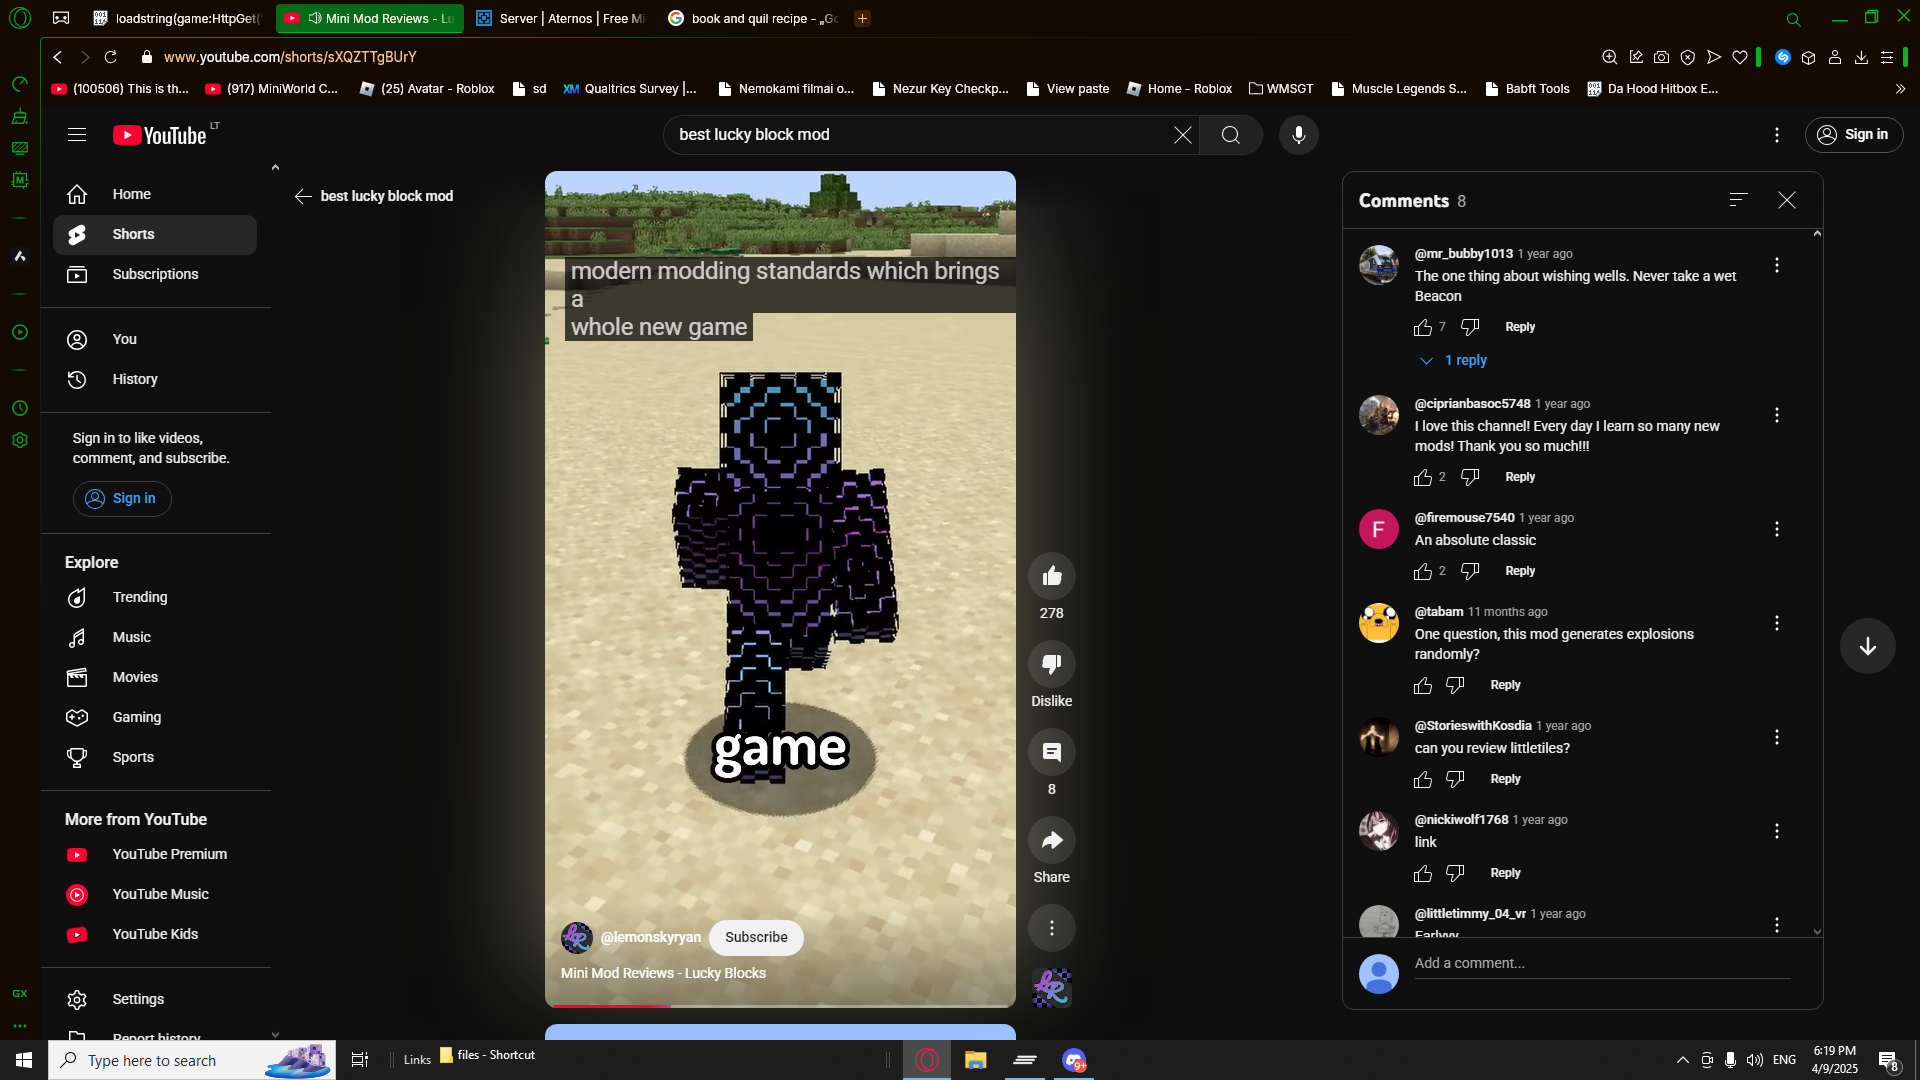Like the comment by @mr_bubby1013
Screen dimensions: 1920x1080
[x=1423, y=328]
